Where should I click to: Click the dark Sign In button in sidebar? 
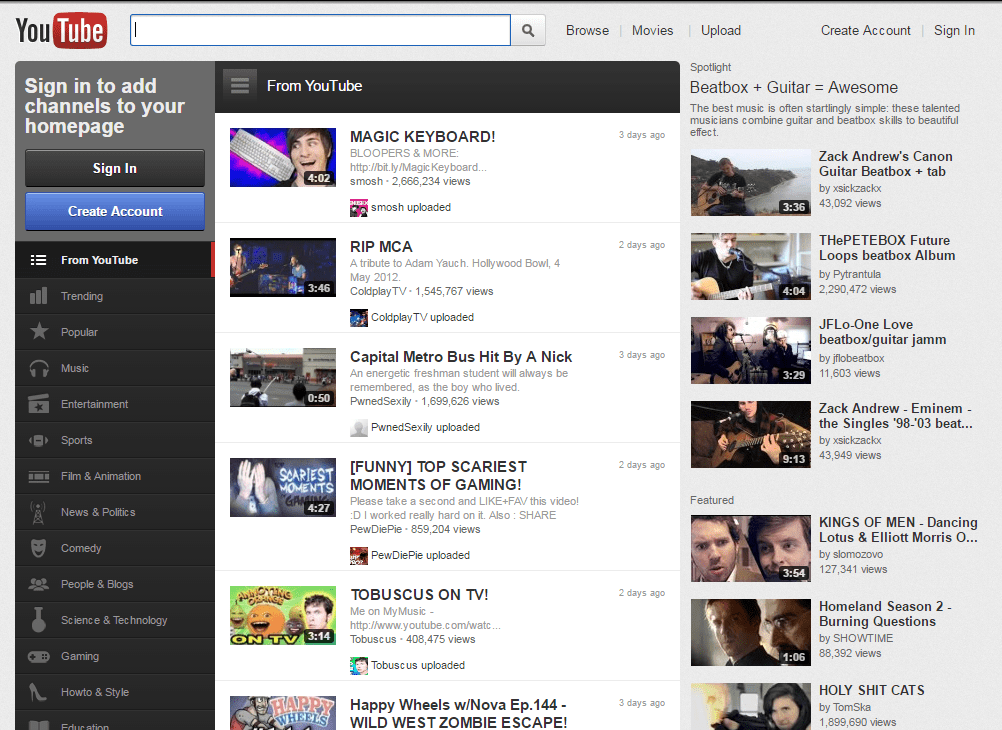click(x=115, y=168)
